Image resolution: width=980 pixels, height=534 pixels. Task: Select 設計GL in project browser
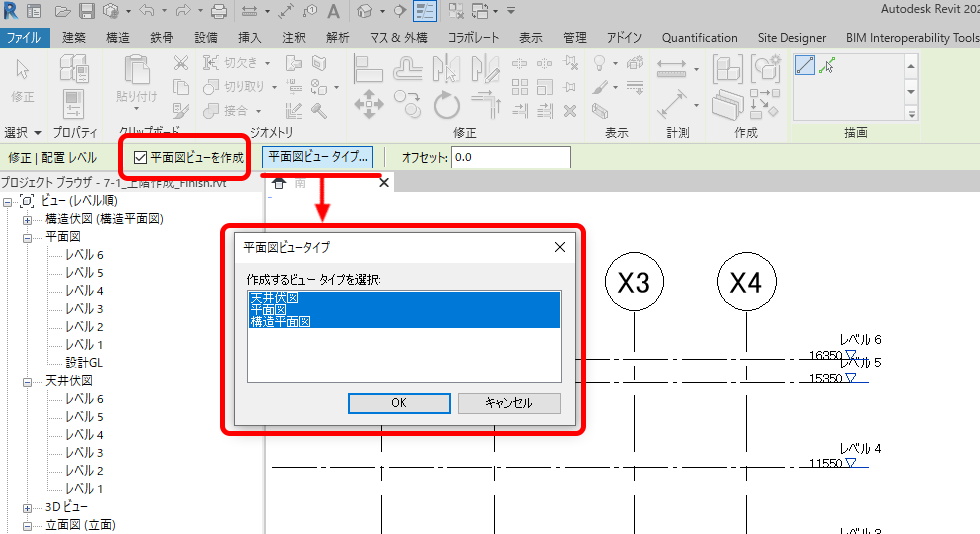[x=84, y=363]
